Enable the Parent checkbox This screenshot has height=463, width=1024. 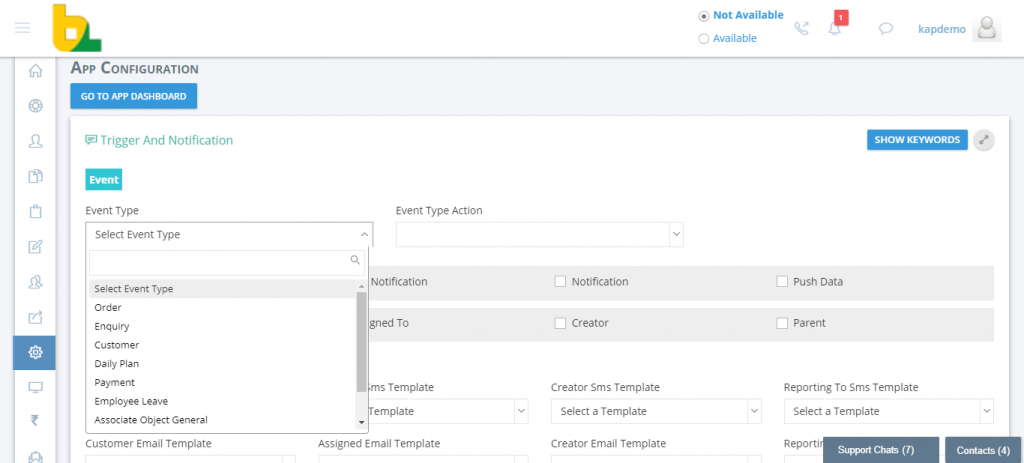tap(782, 323)
